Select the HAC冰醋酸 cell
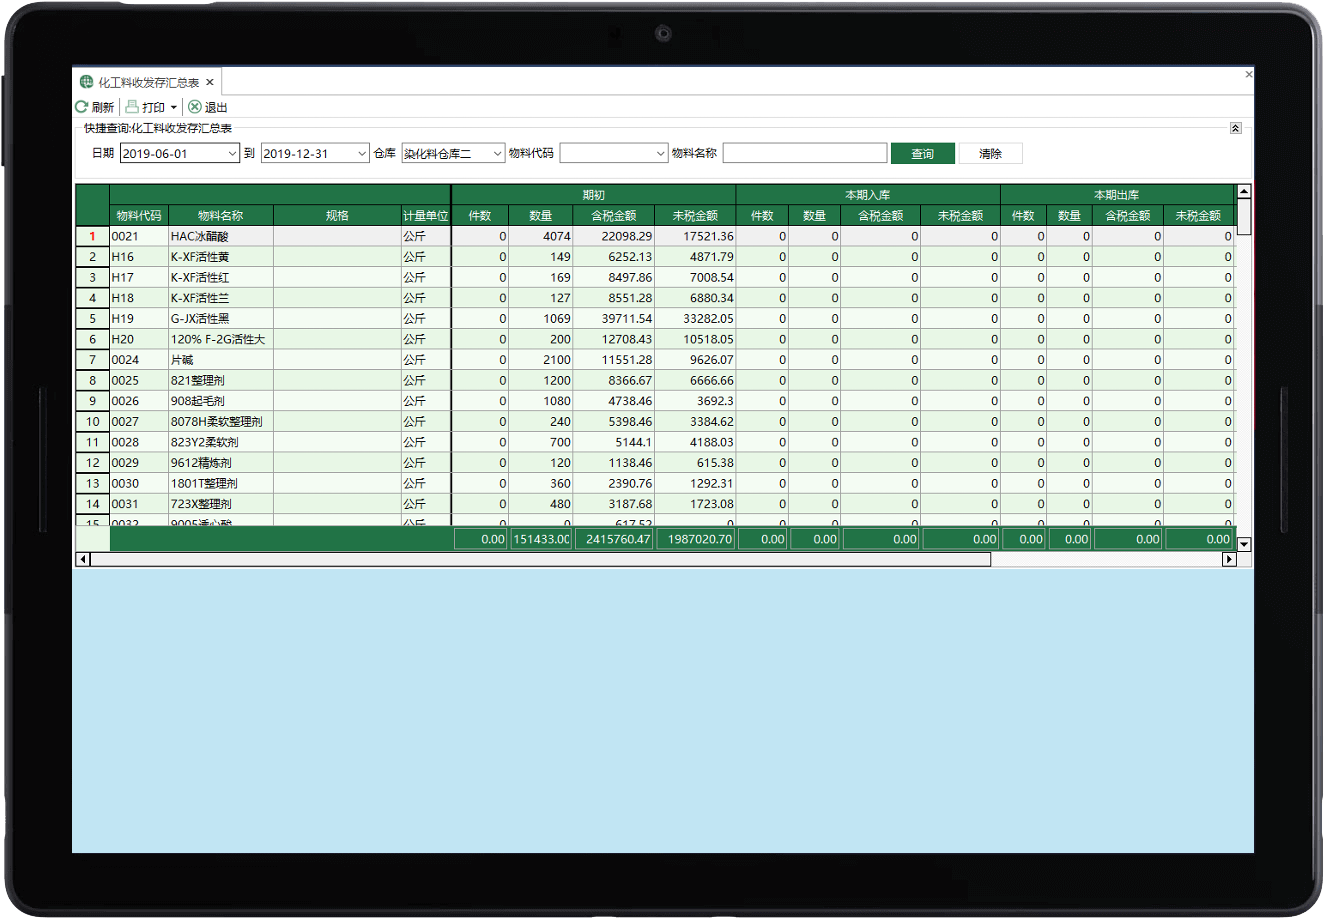The image size is (1324, 918). click(x=221, y=237)
